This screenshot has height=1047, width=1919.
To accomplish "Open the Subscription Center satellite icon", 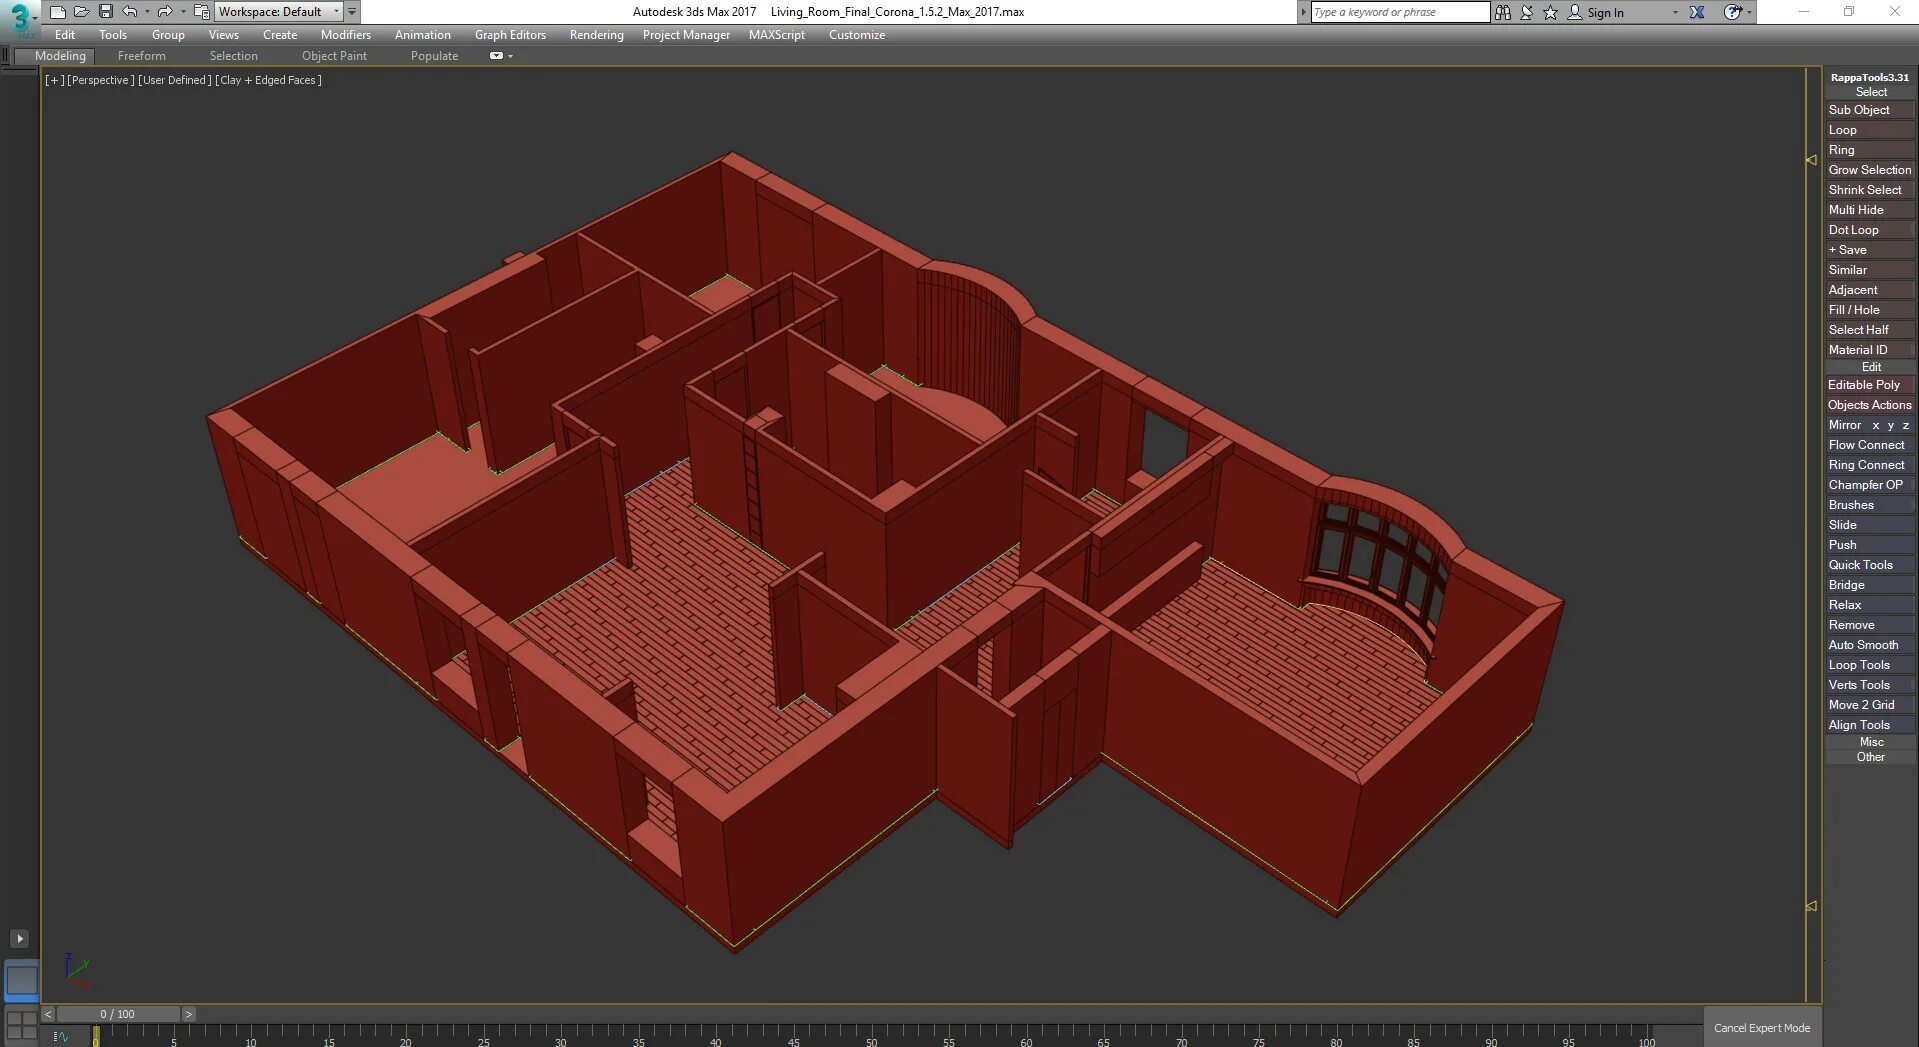I will pos(1527,12).
